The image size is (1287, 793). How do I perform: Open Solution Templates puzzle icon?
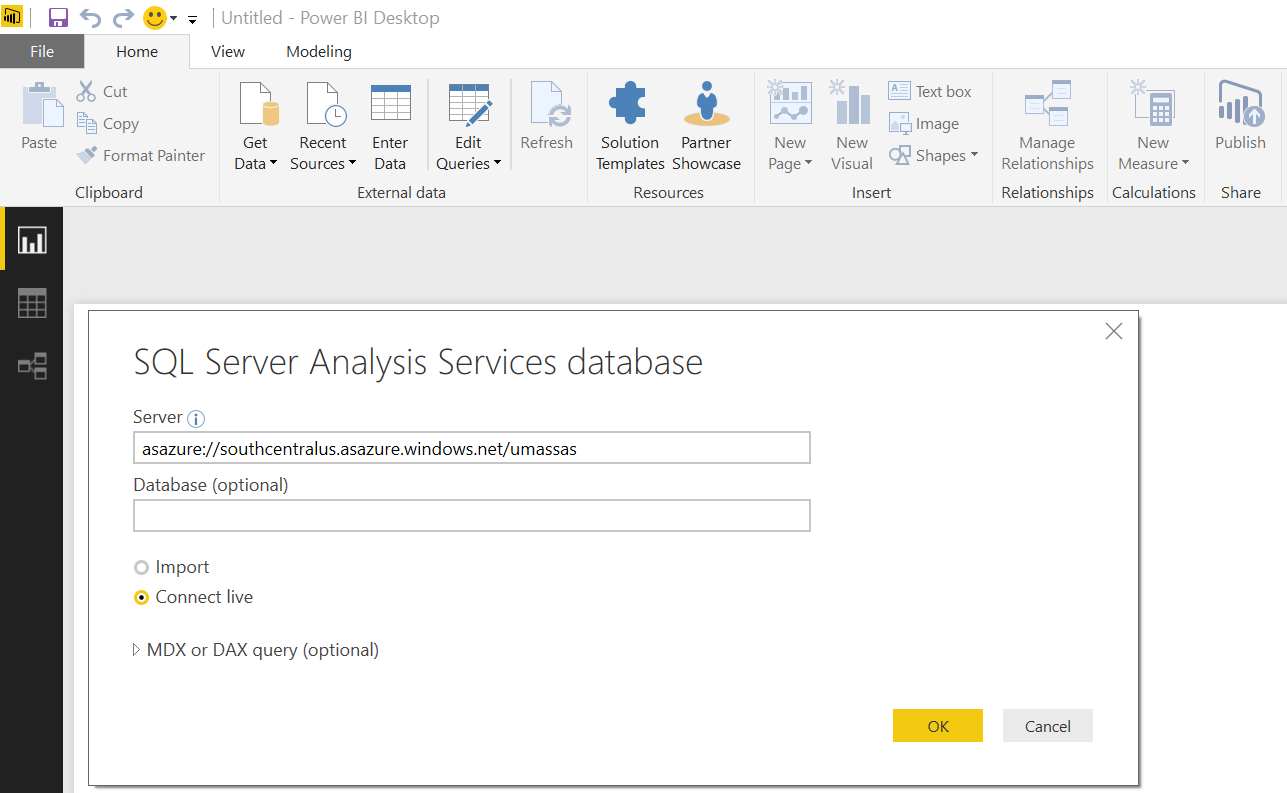click(x=629, y=104)
